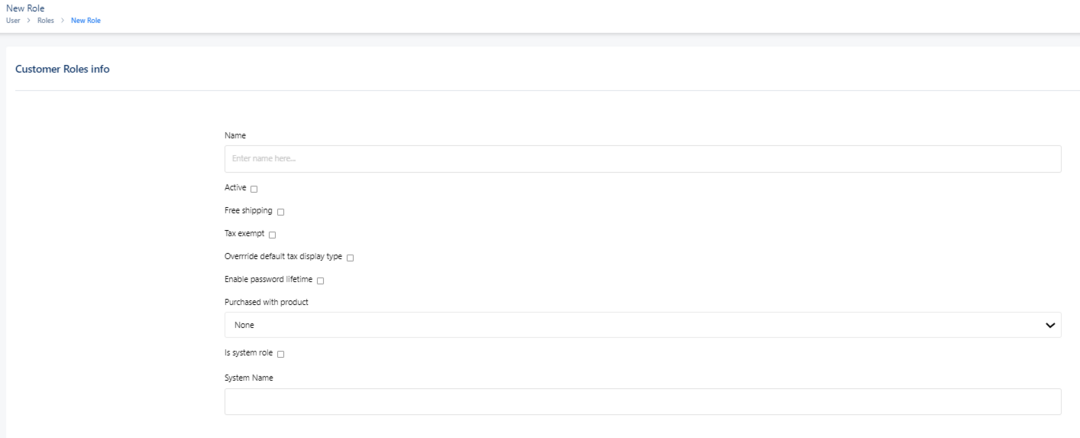The width and height of the screenshot is (1080, 438).
Task: Click the Customer Roles info heading
Action: point(63,69)
